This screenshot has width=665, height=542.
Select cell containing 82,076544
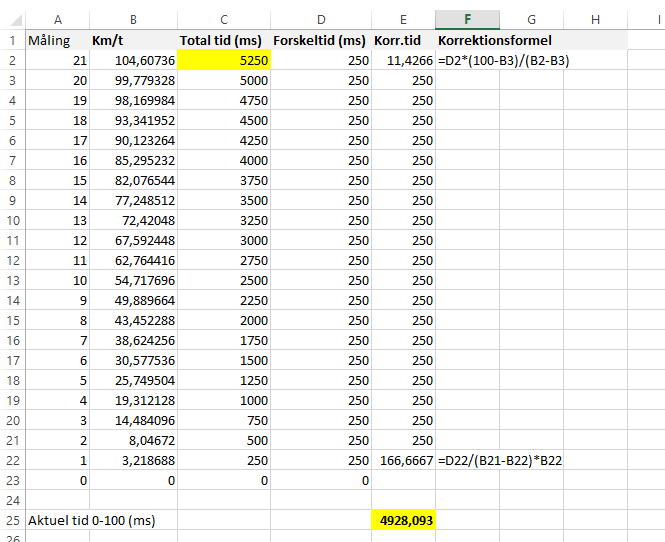(133, 180)
